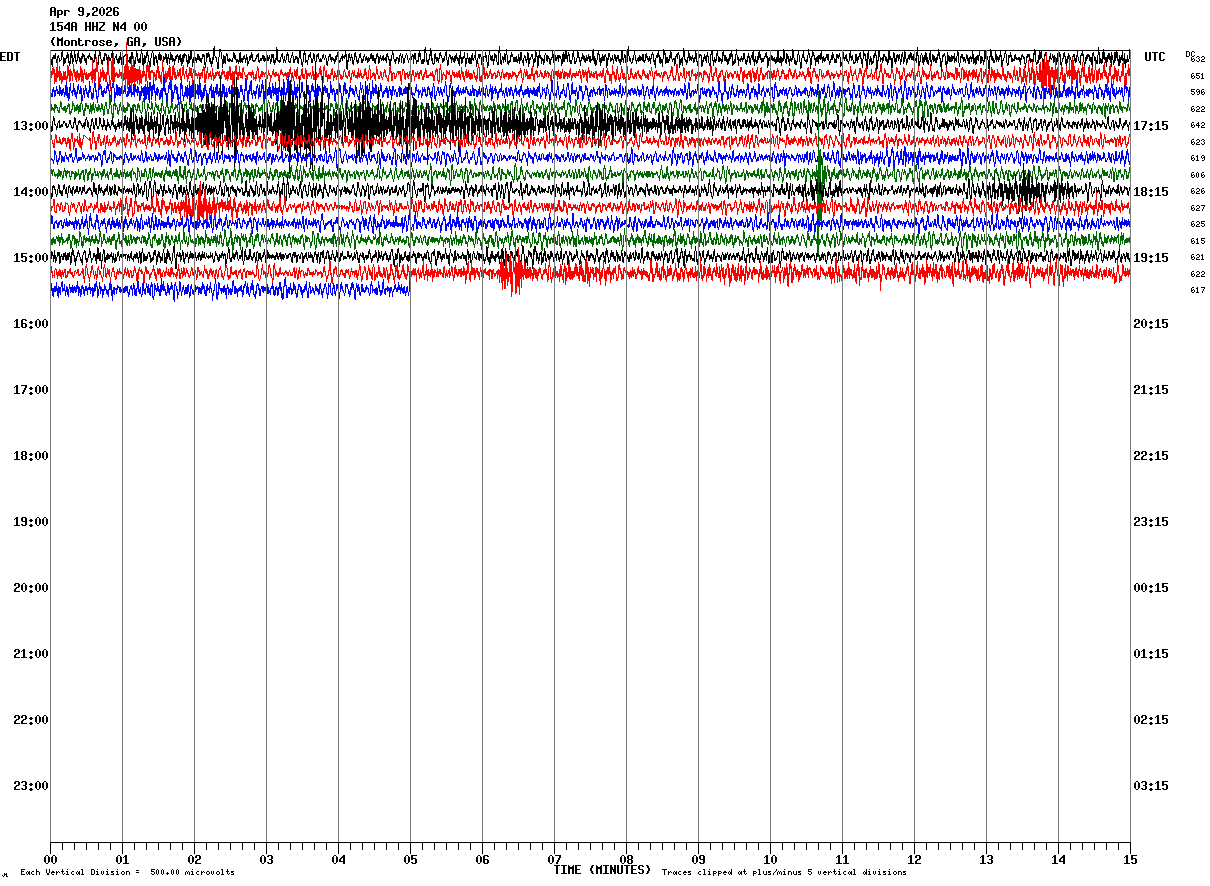Click the 15:00 EDT time label
This screenshot has height=886, width=1210.
point(31,258)
